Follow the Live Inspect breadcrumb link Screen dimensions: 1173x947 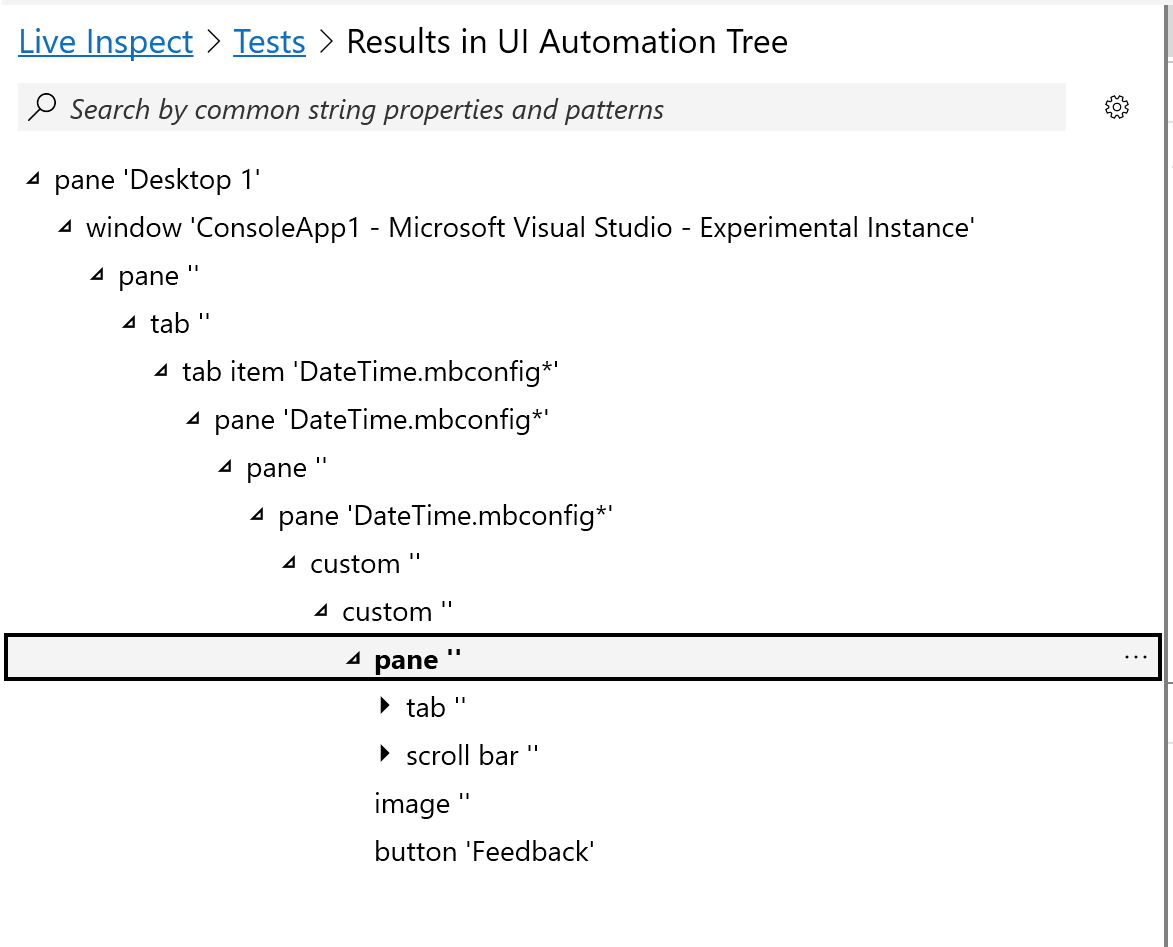[x=105, y=42]
